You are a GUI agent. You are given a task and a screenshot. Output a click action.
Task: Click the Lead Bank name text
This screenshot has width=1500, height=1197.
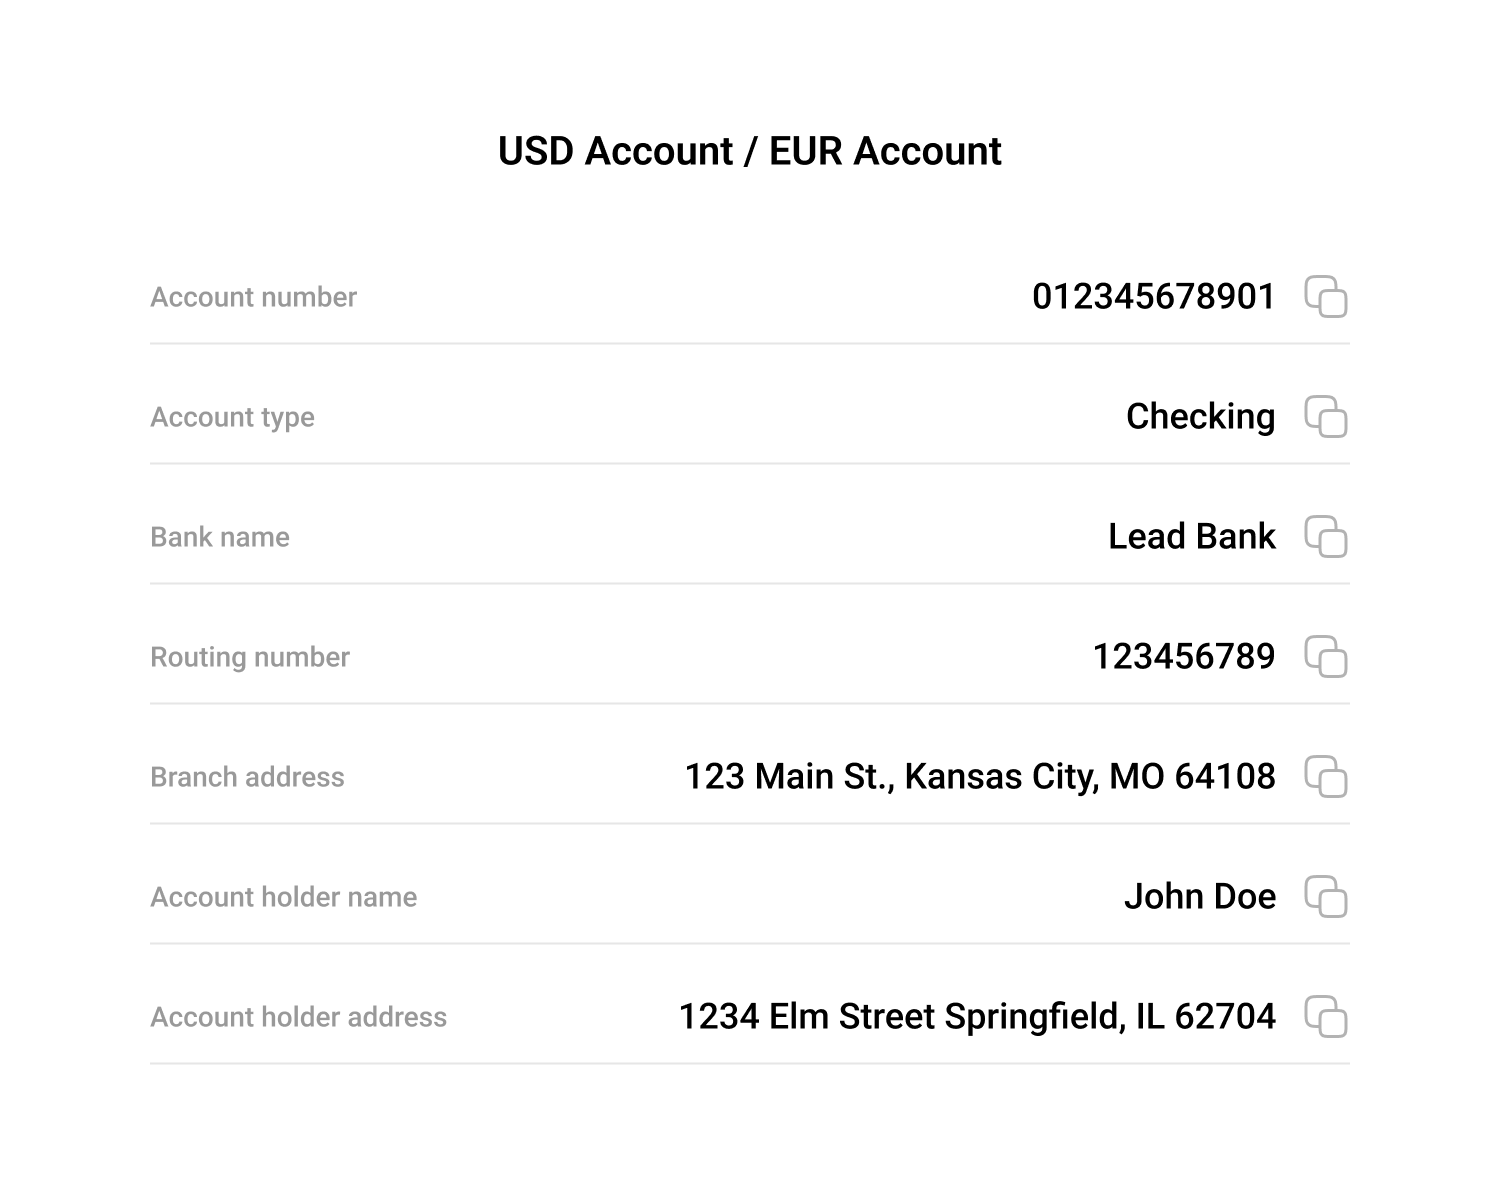coord(1190,537)
